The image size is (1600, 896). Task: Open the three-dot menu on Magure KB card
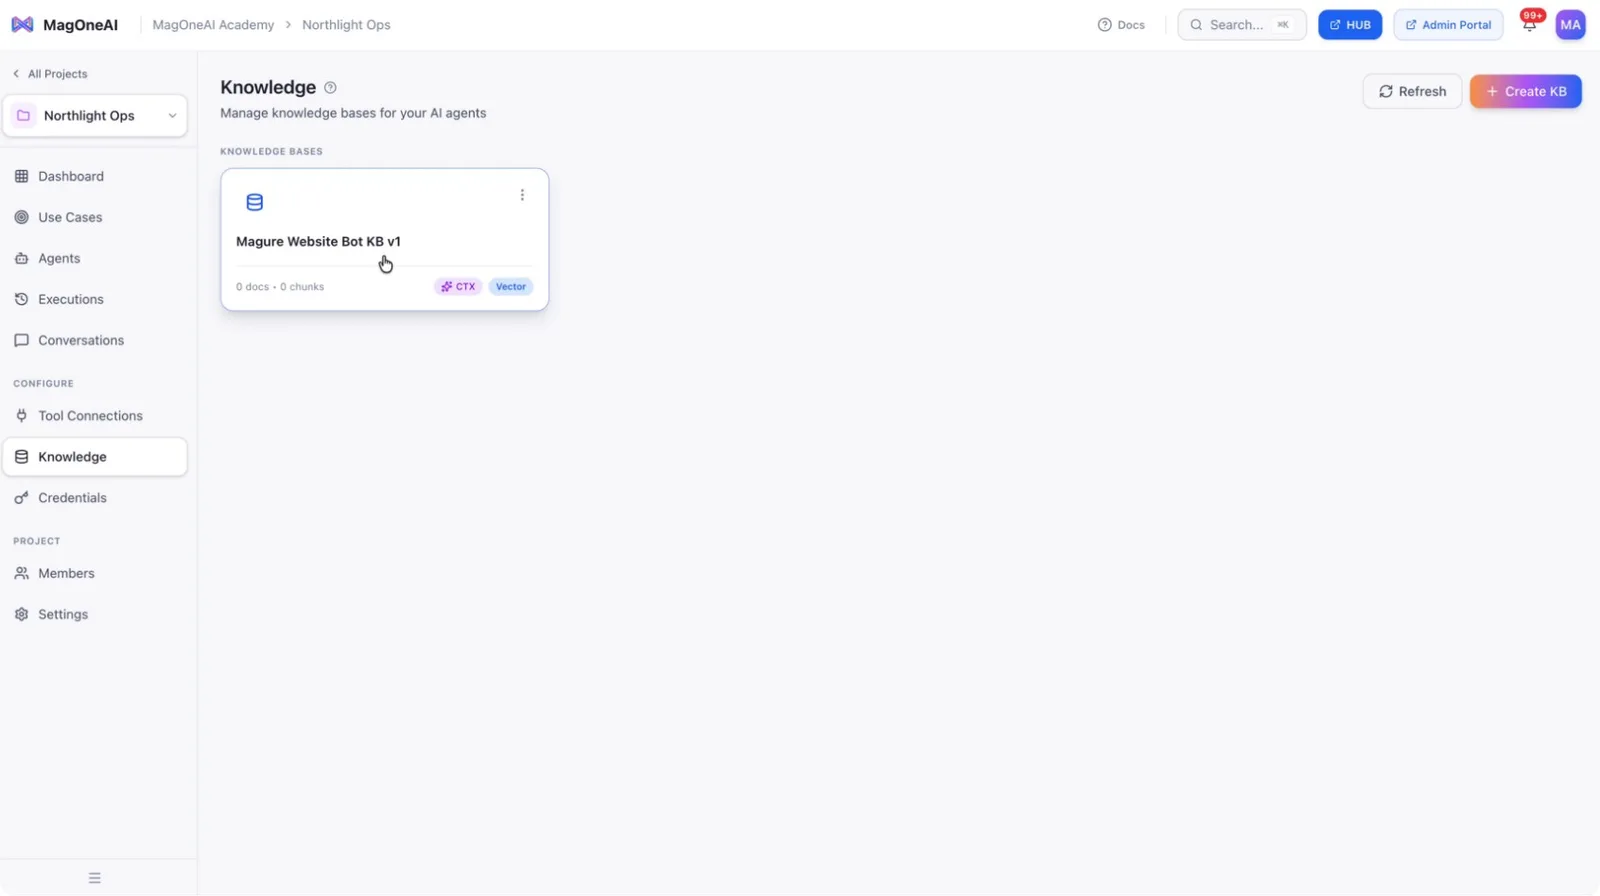[522, 195]
